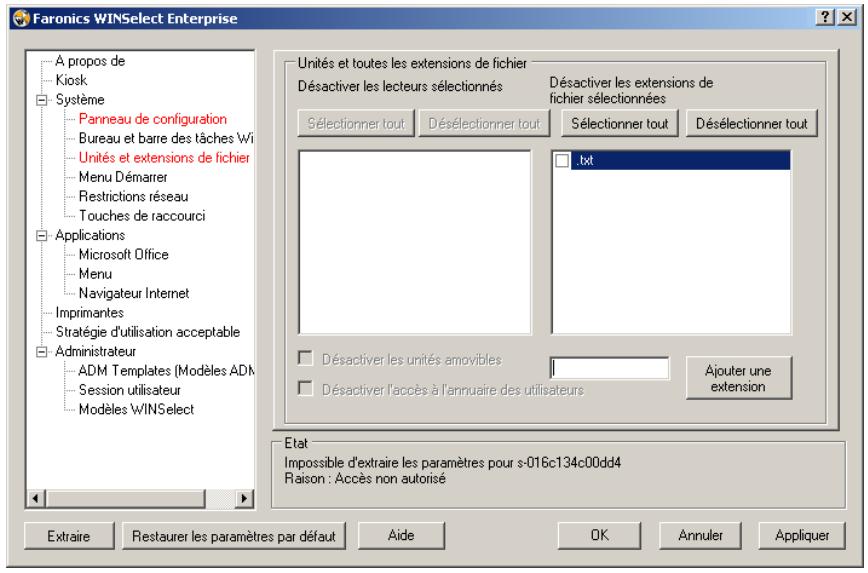Click the Extraire button
868x573 pixels.
(69, 536)
